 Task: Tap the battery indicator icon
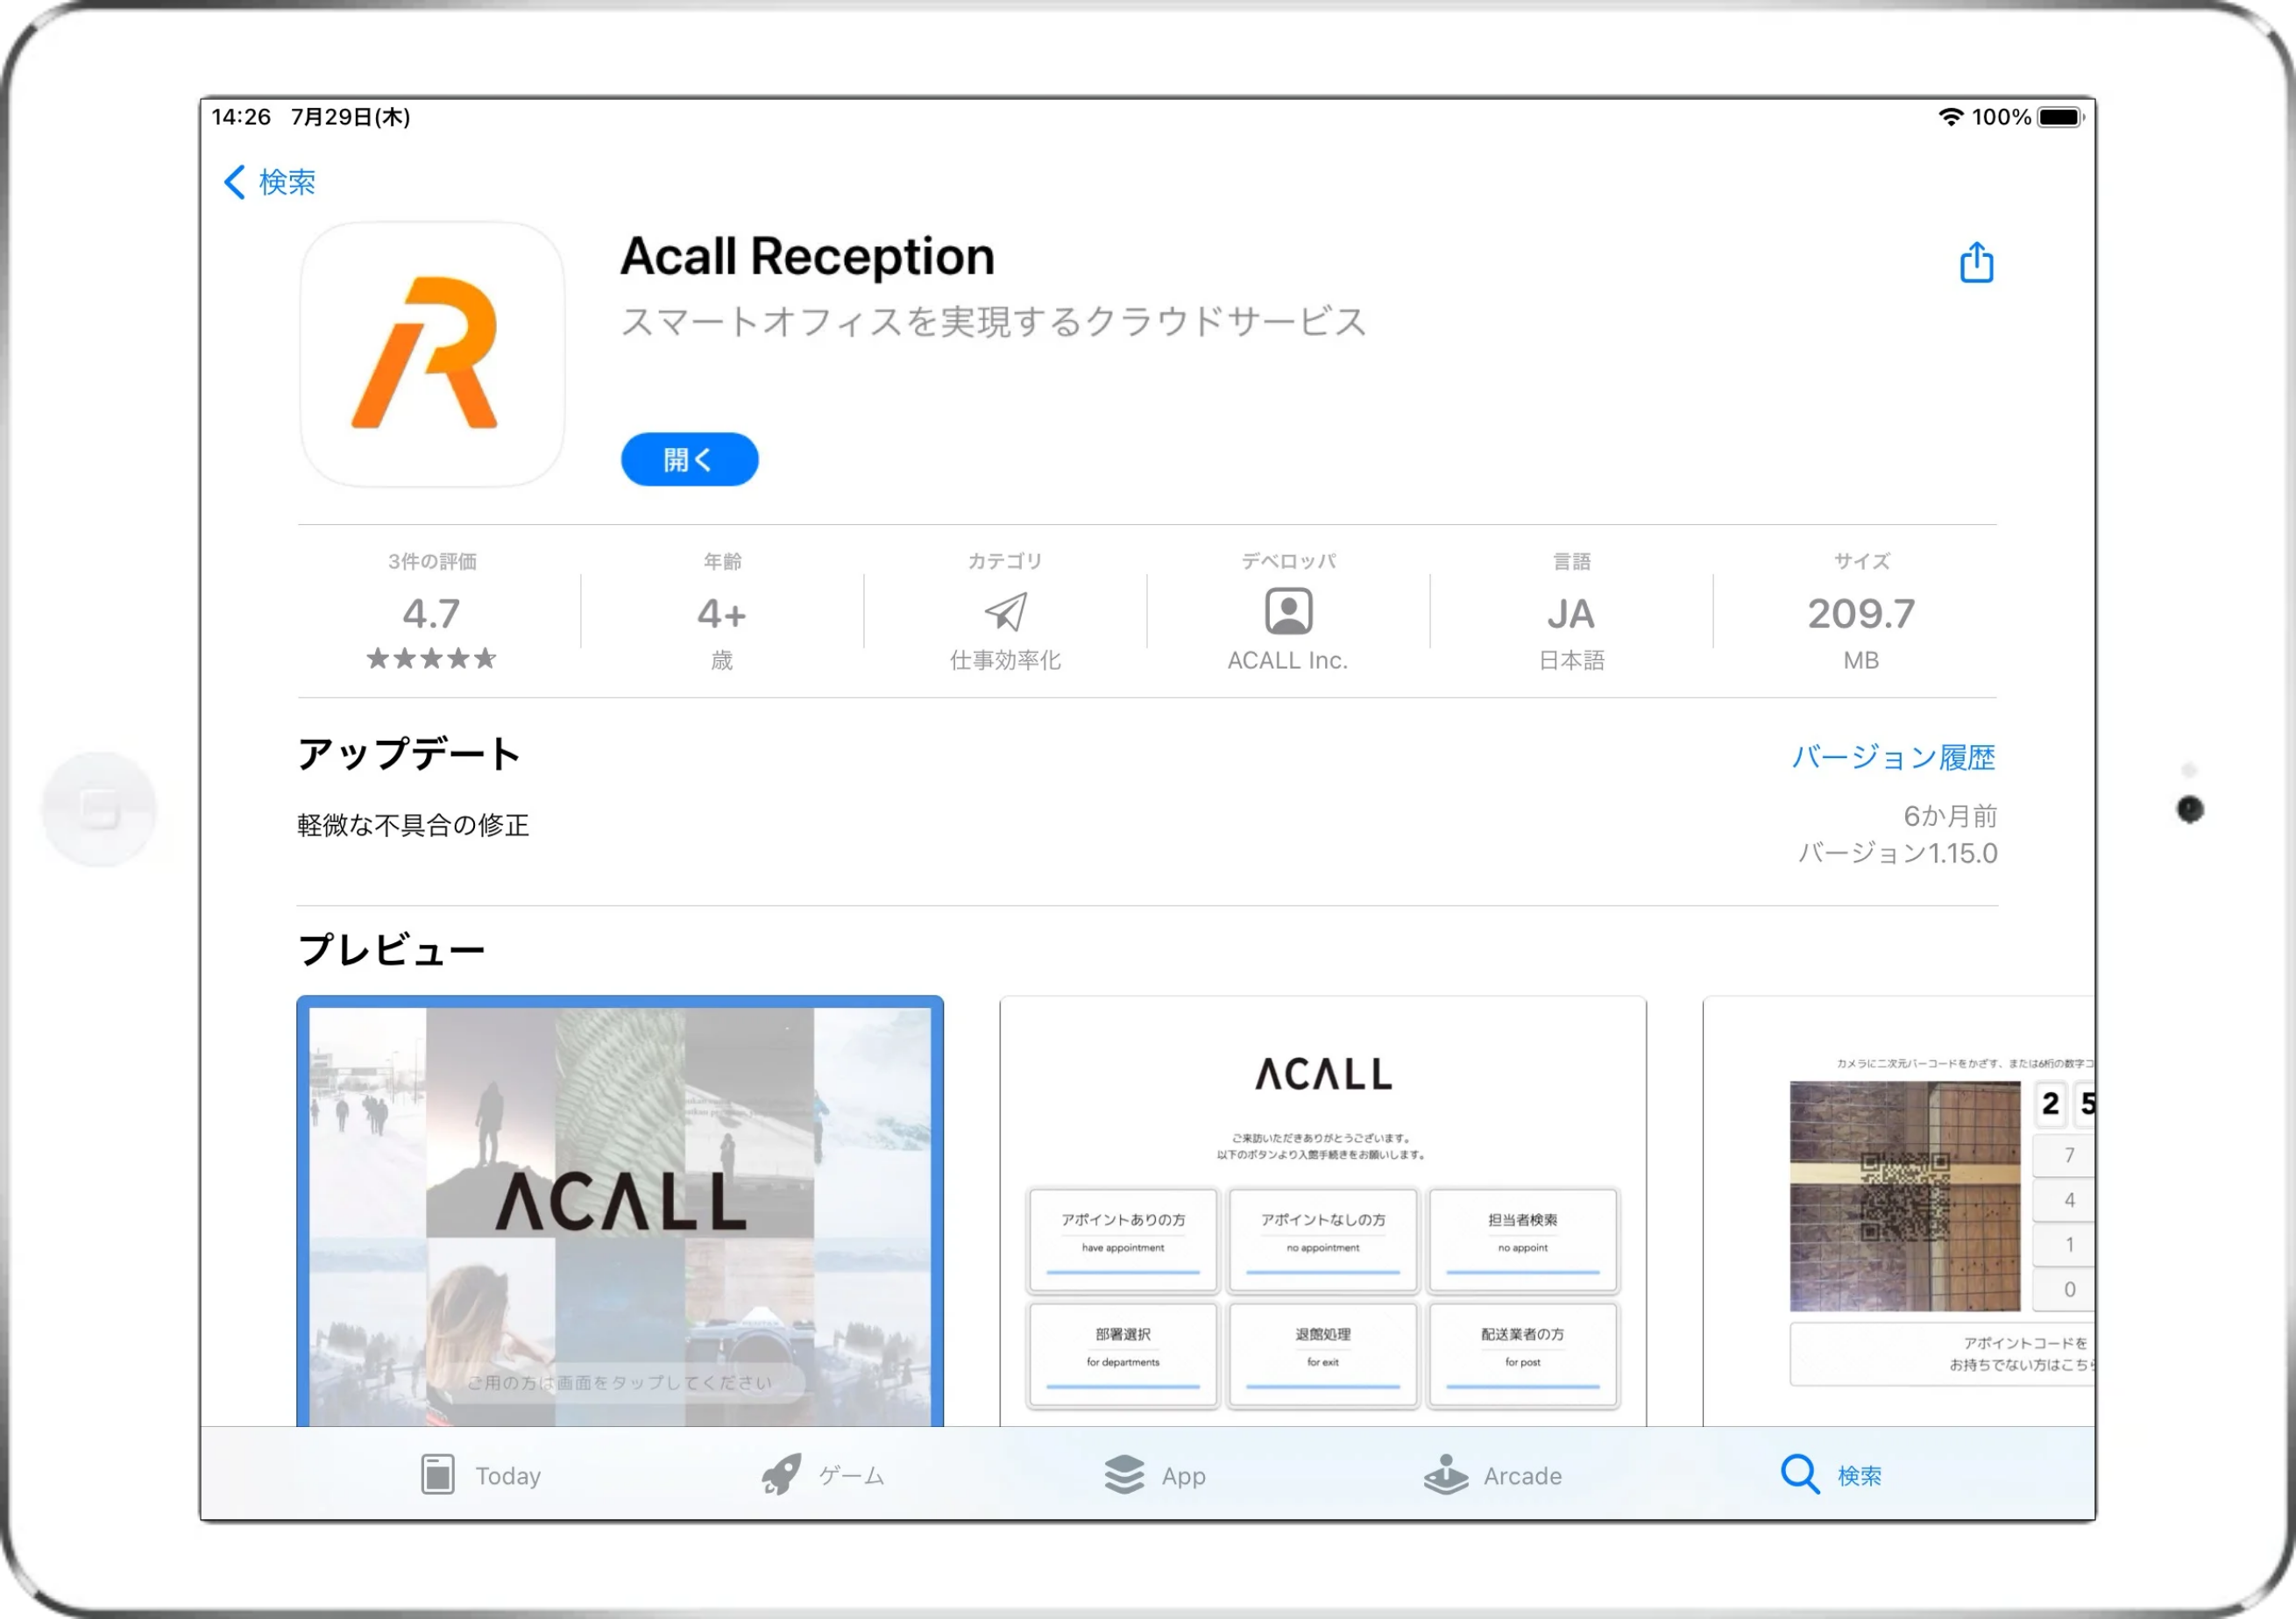point(2060,117)
